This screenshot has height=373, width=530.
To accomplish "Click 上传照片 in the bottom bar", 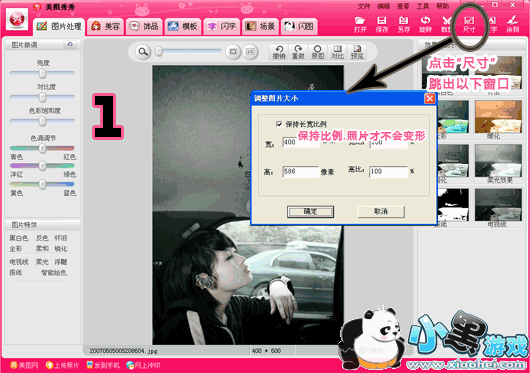I will tap(63, 365).
